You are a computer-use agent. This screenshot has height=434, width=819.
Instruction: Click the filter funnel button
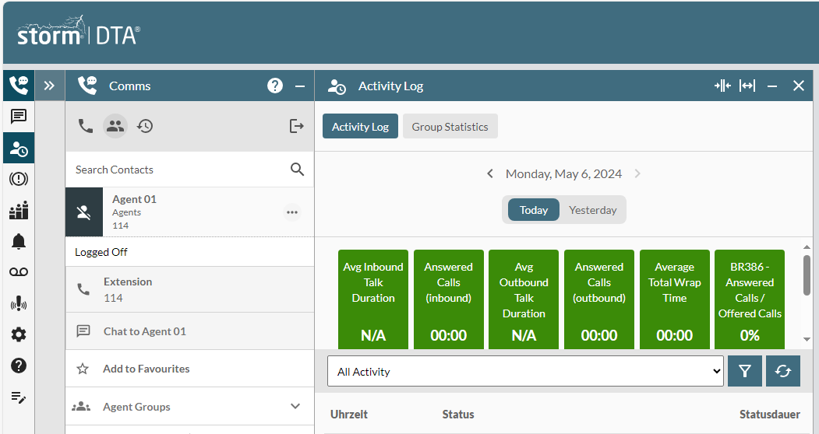pos(745,371)
